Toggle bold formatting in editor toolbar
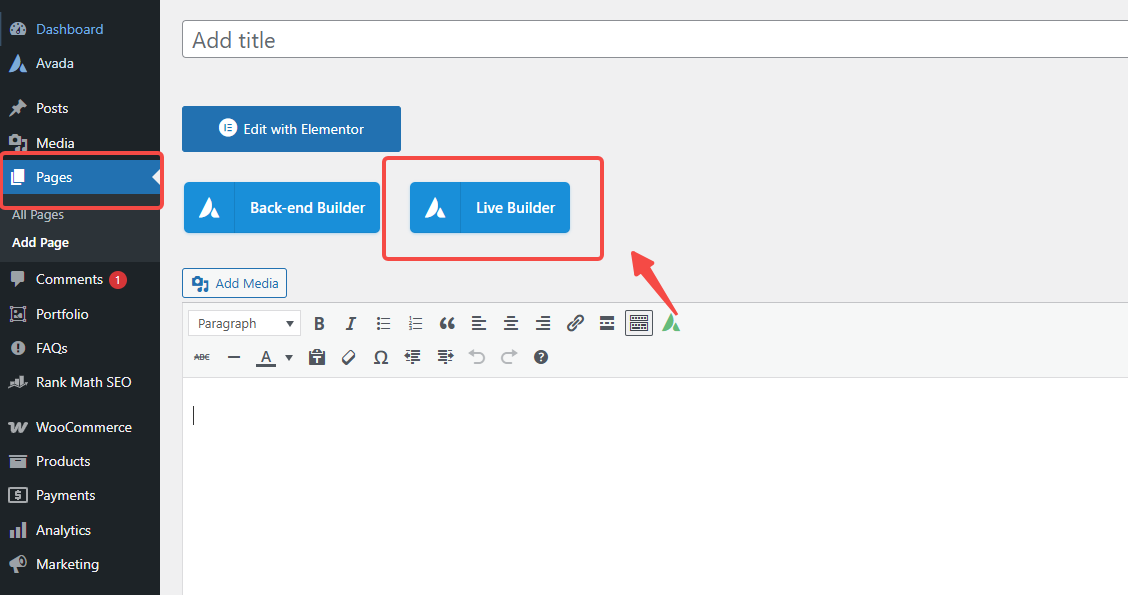Screen dimensions: 1128x595 pyautogui.click(x=320, y=323)
